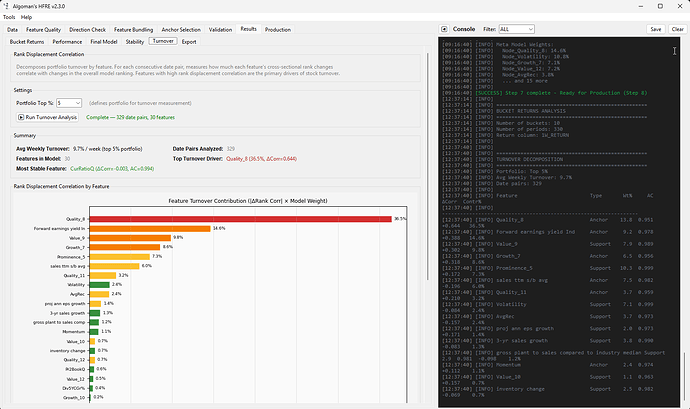Open the Tools menu

9,17
